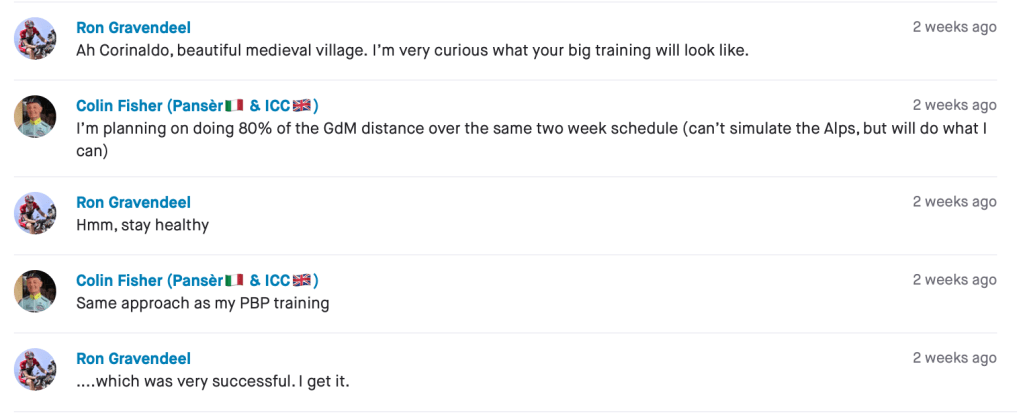1023x413 pixels.
Task: Click the timestamp on the GdM distance comment
Action: [x=954, y=105]
